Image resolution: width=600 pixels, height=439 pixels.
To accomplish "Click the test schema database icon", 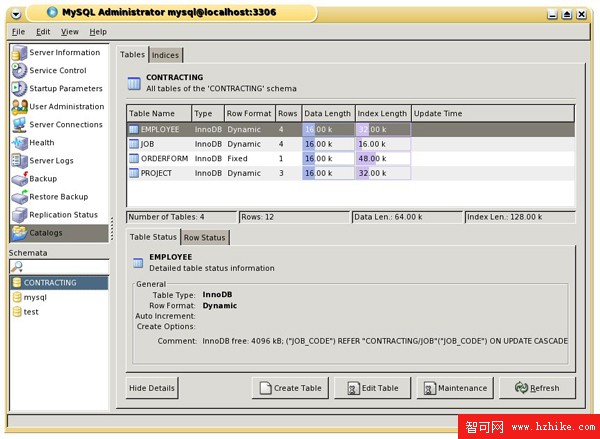I will 17,312.
